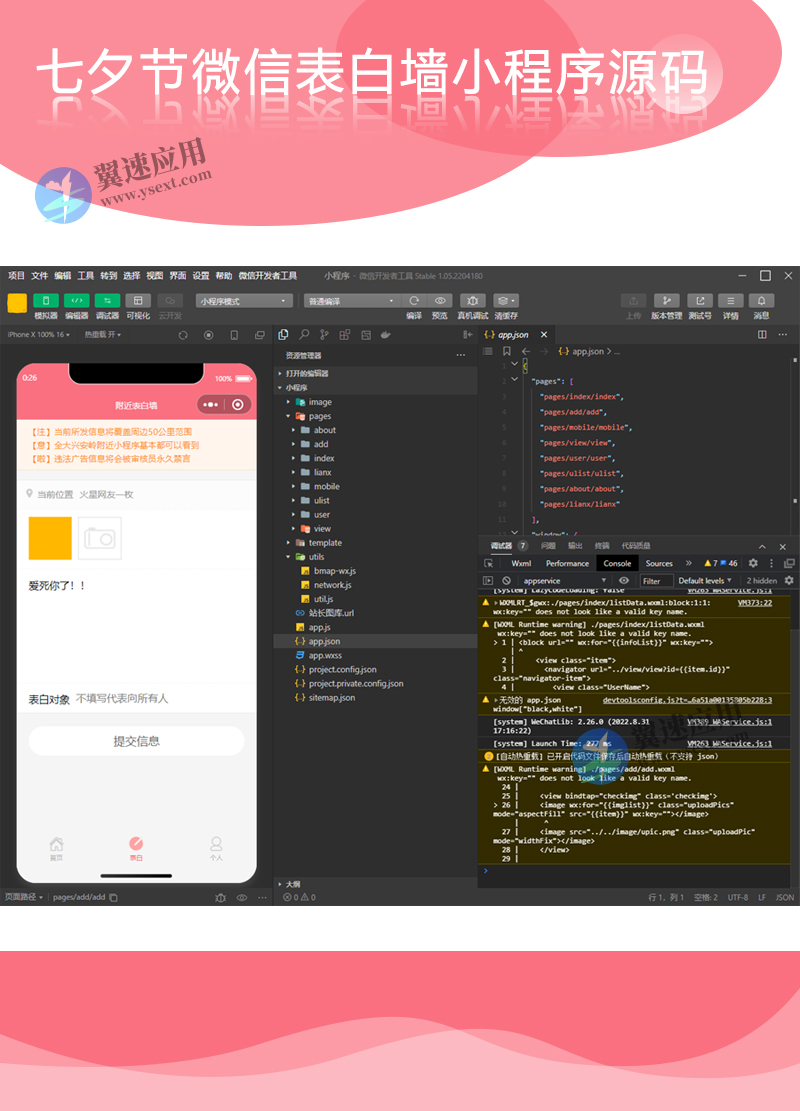The height and width of the screenshot is (1111, 800).
Task: Click the 预览 preview eye icon
Action: click(x=440, y=301)
